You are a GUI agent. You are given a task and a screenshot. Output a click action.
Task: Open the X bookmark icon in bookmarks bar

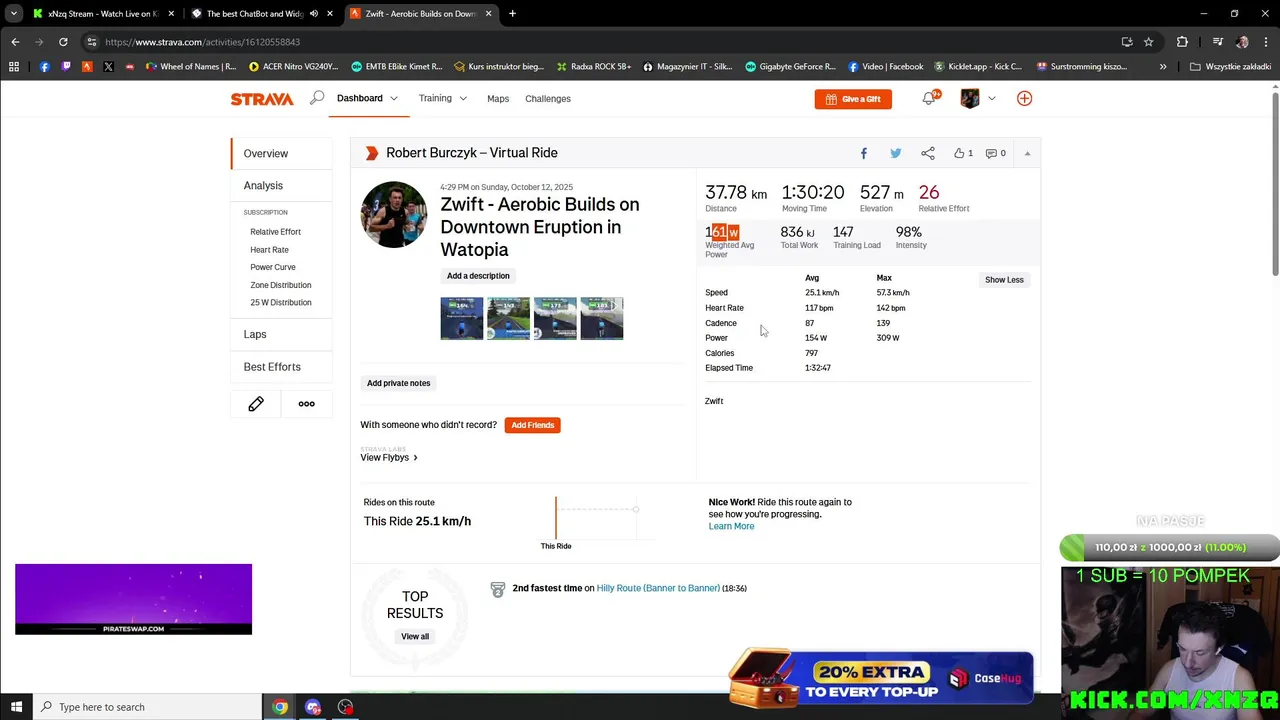(108, 67)
